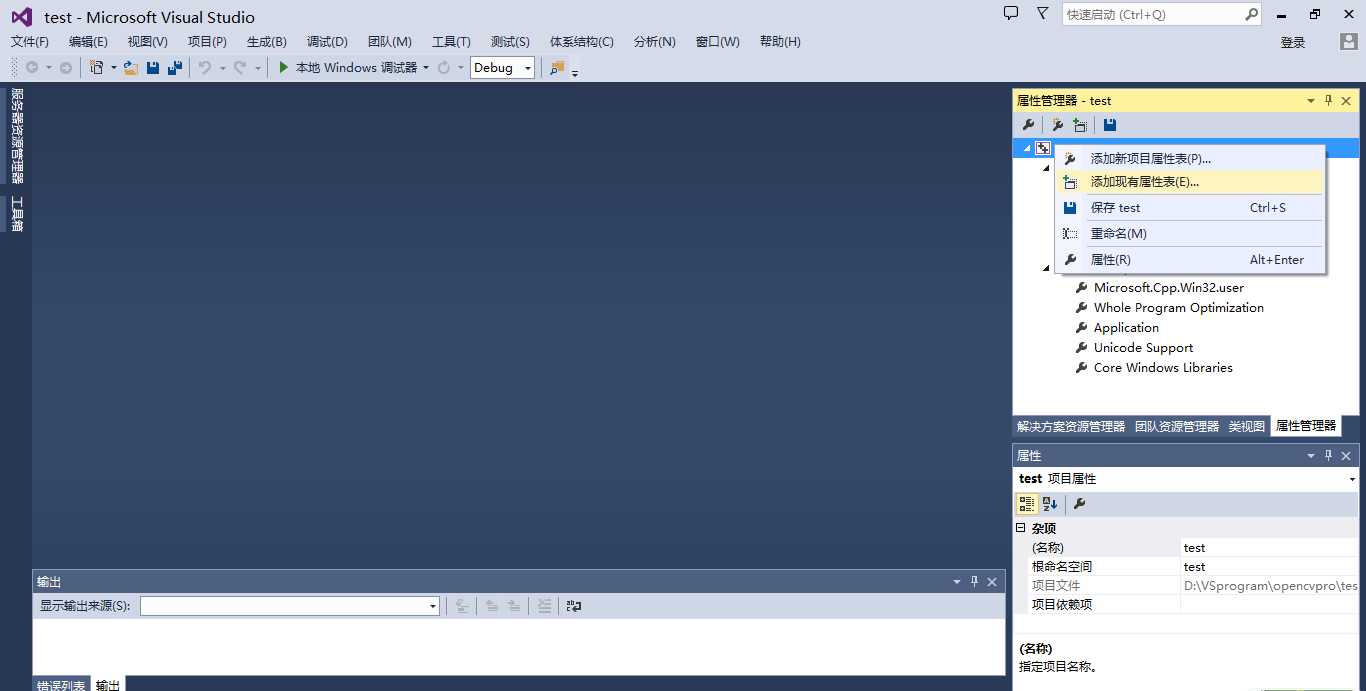Click the add existing property sheet toolbar icon
Screen dimensions: 1366x691
[x=1080, y=125]
